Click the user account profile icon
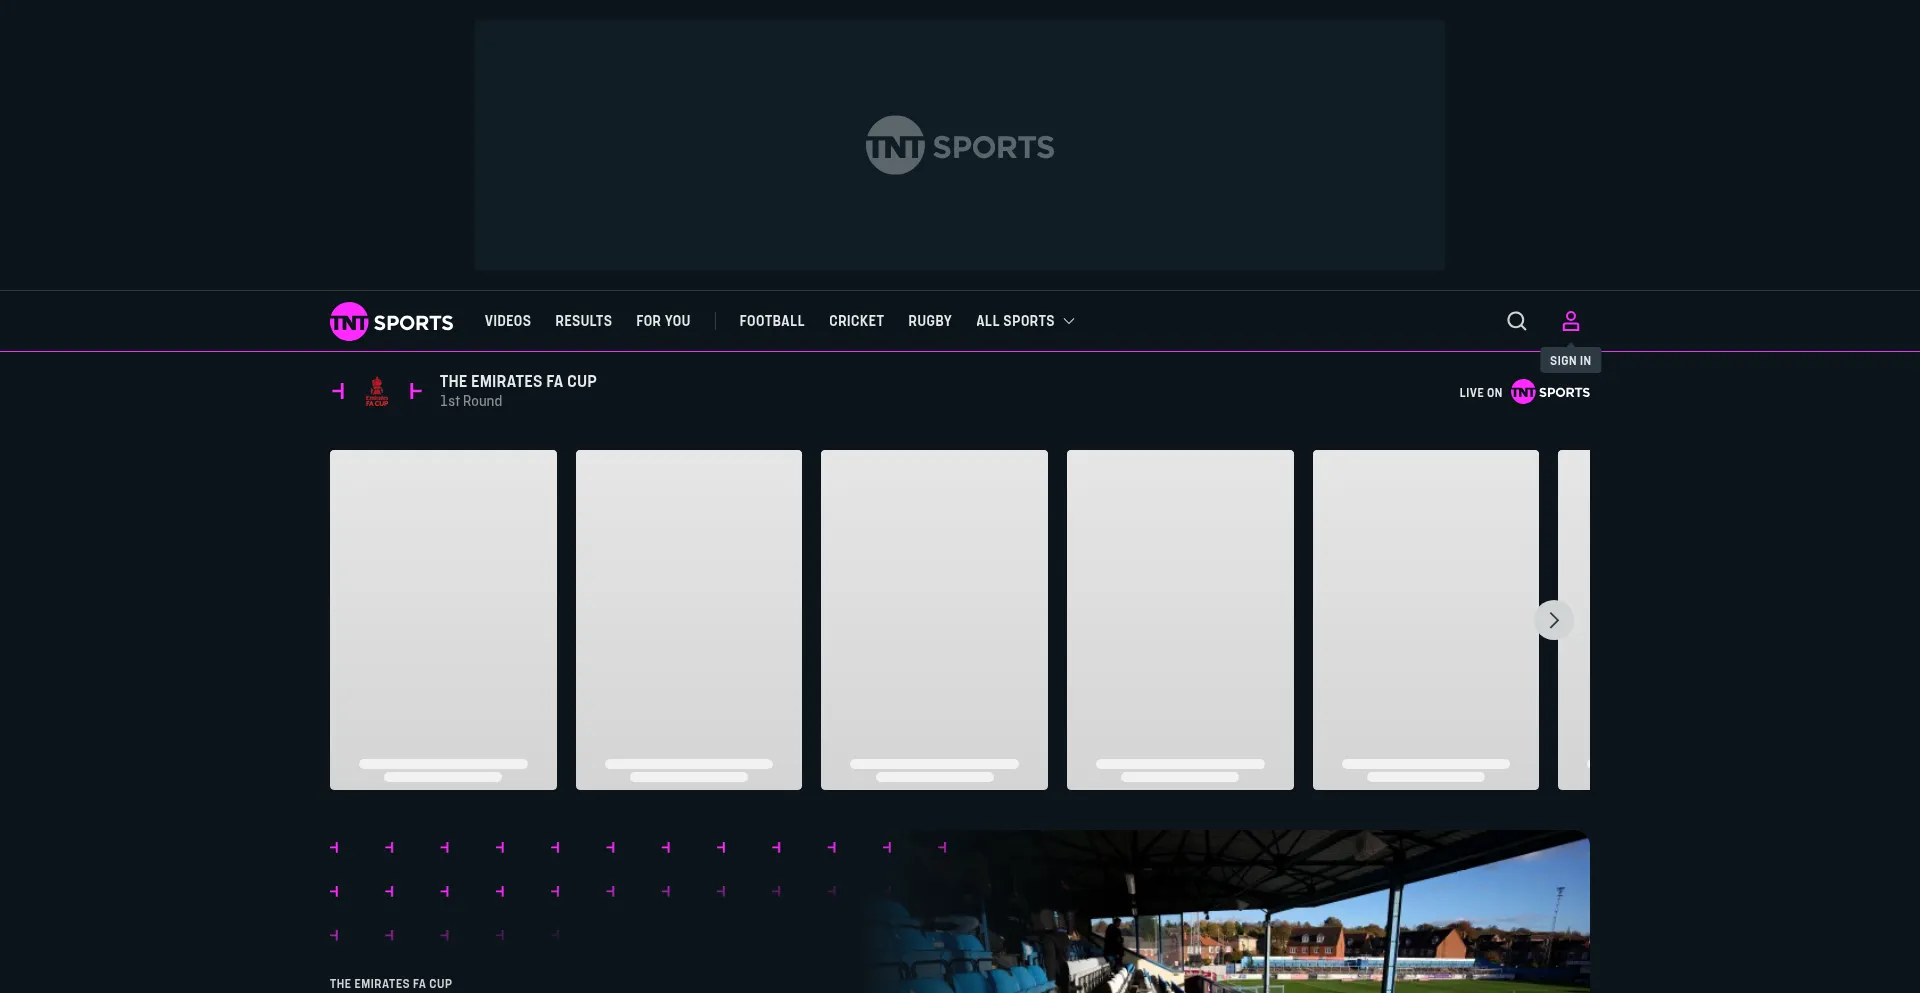The image size is (1920, 993). click(x=1570, y=321)
